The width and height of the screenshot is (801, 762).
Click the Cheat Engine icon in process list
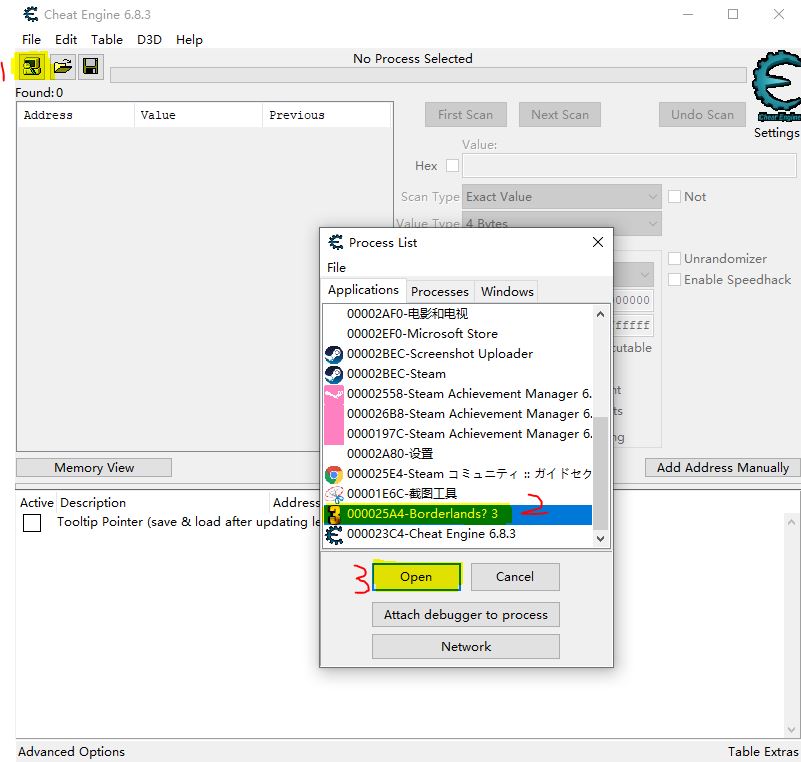pyautogui.click(x=334, y=534)
